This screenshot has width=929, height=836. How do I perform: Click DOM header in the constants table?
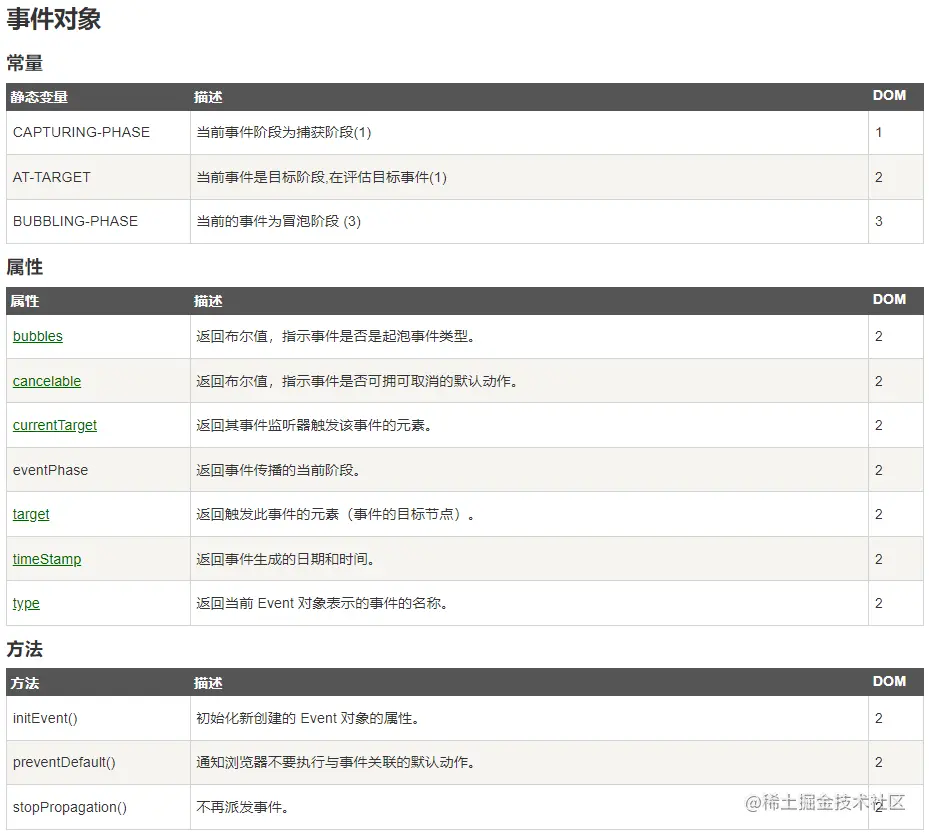point(889,95)
